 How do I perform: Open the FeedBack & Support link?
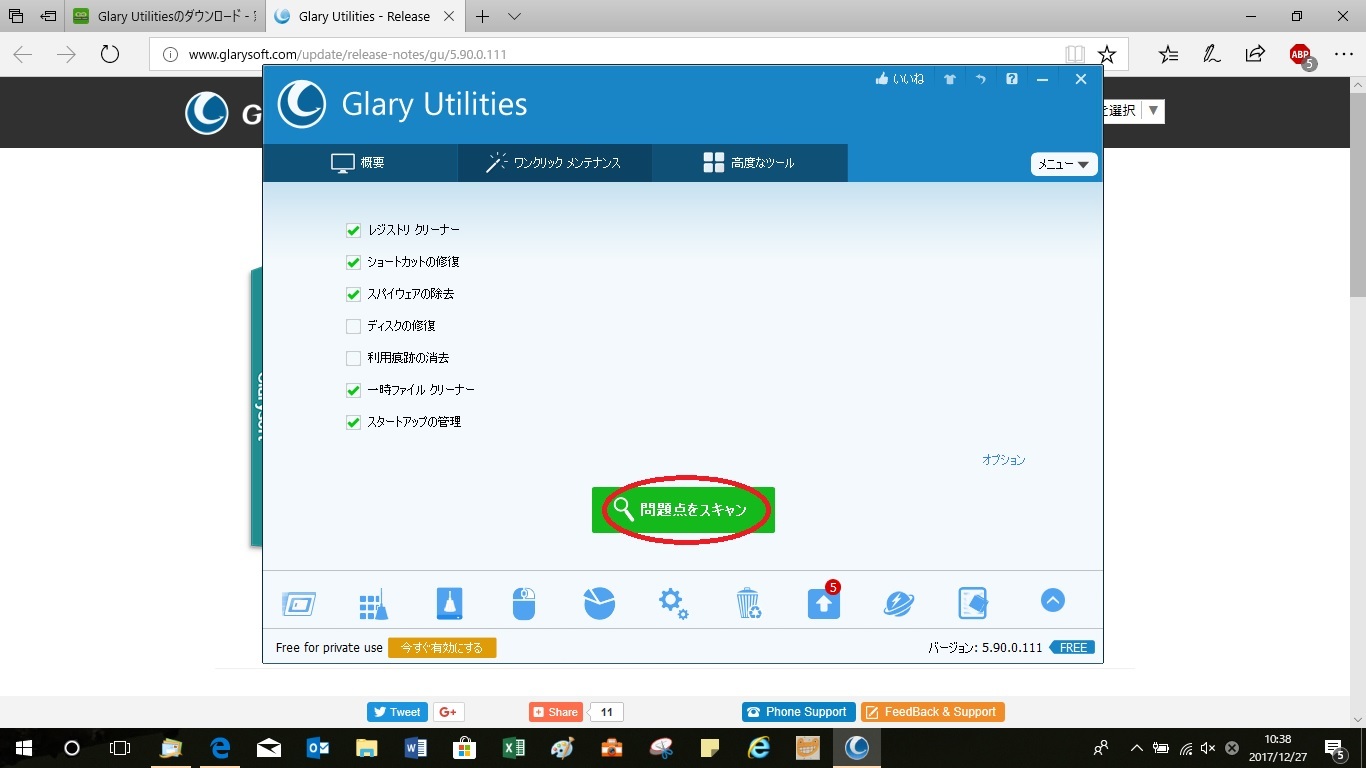[933, 712]
